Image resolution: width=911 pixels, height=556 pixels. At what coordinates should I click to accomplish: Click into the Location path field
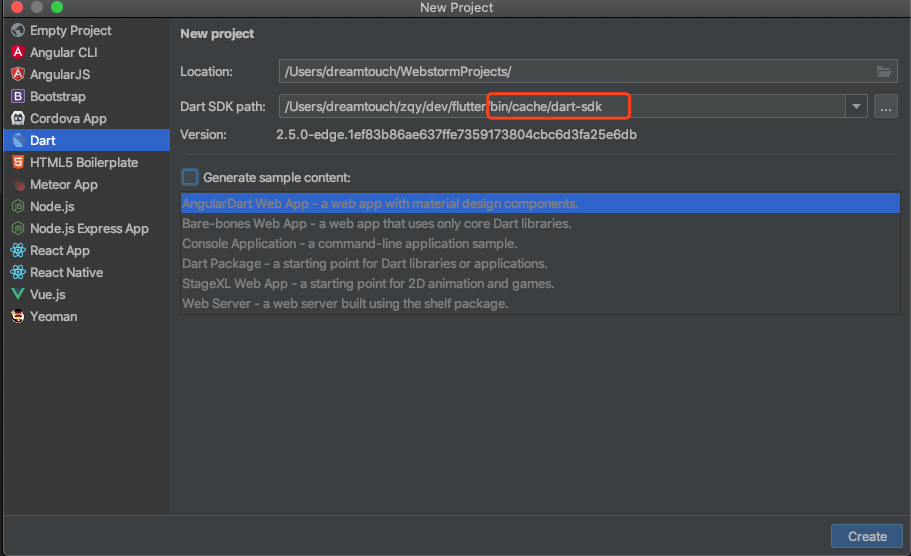tap(570, 71)
